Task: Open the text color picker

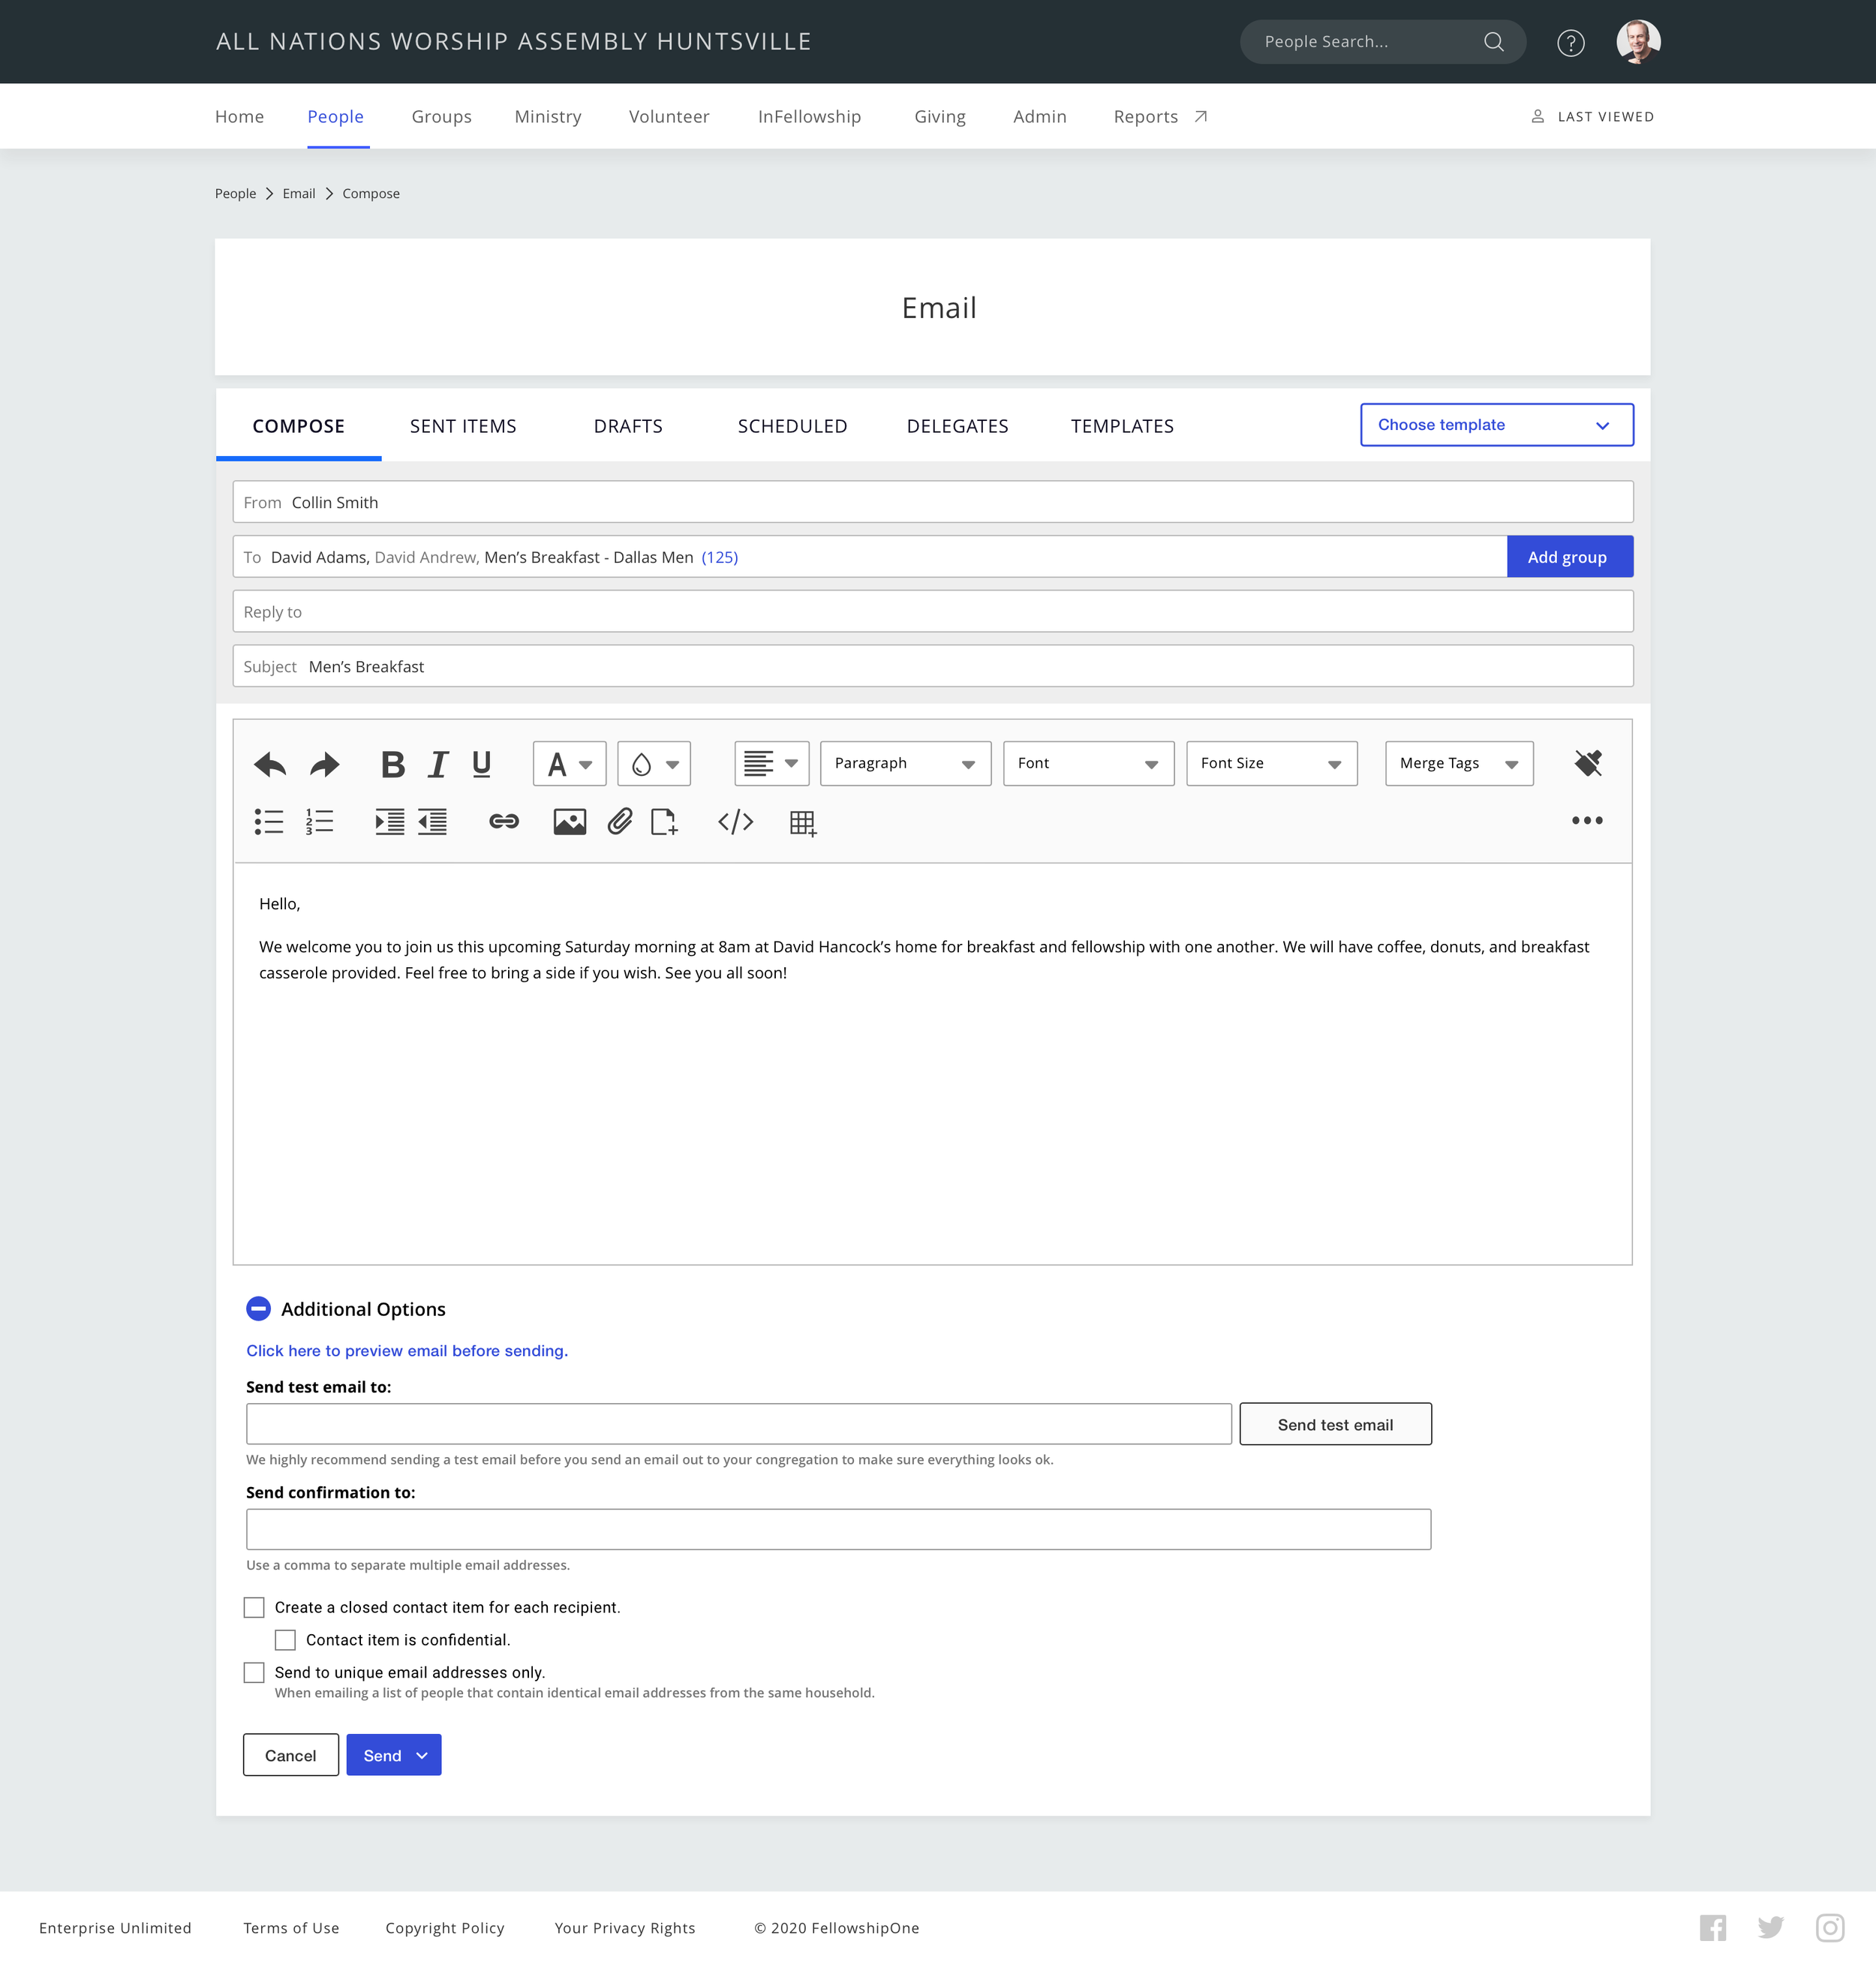Action: click(567, 763)
